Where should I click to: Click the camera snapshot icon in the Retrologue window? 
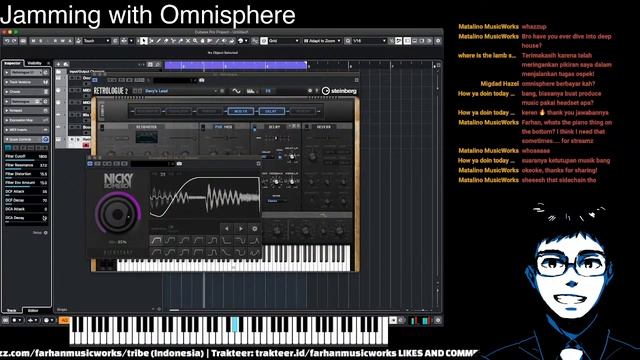(201, 80)
